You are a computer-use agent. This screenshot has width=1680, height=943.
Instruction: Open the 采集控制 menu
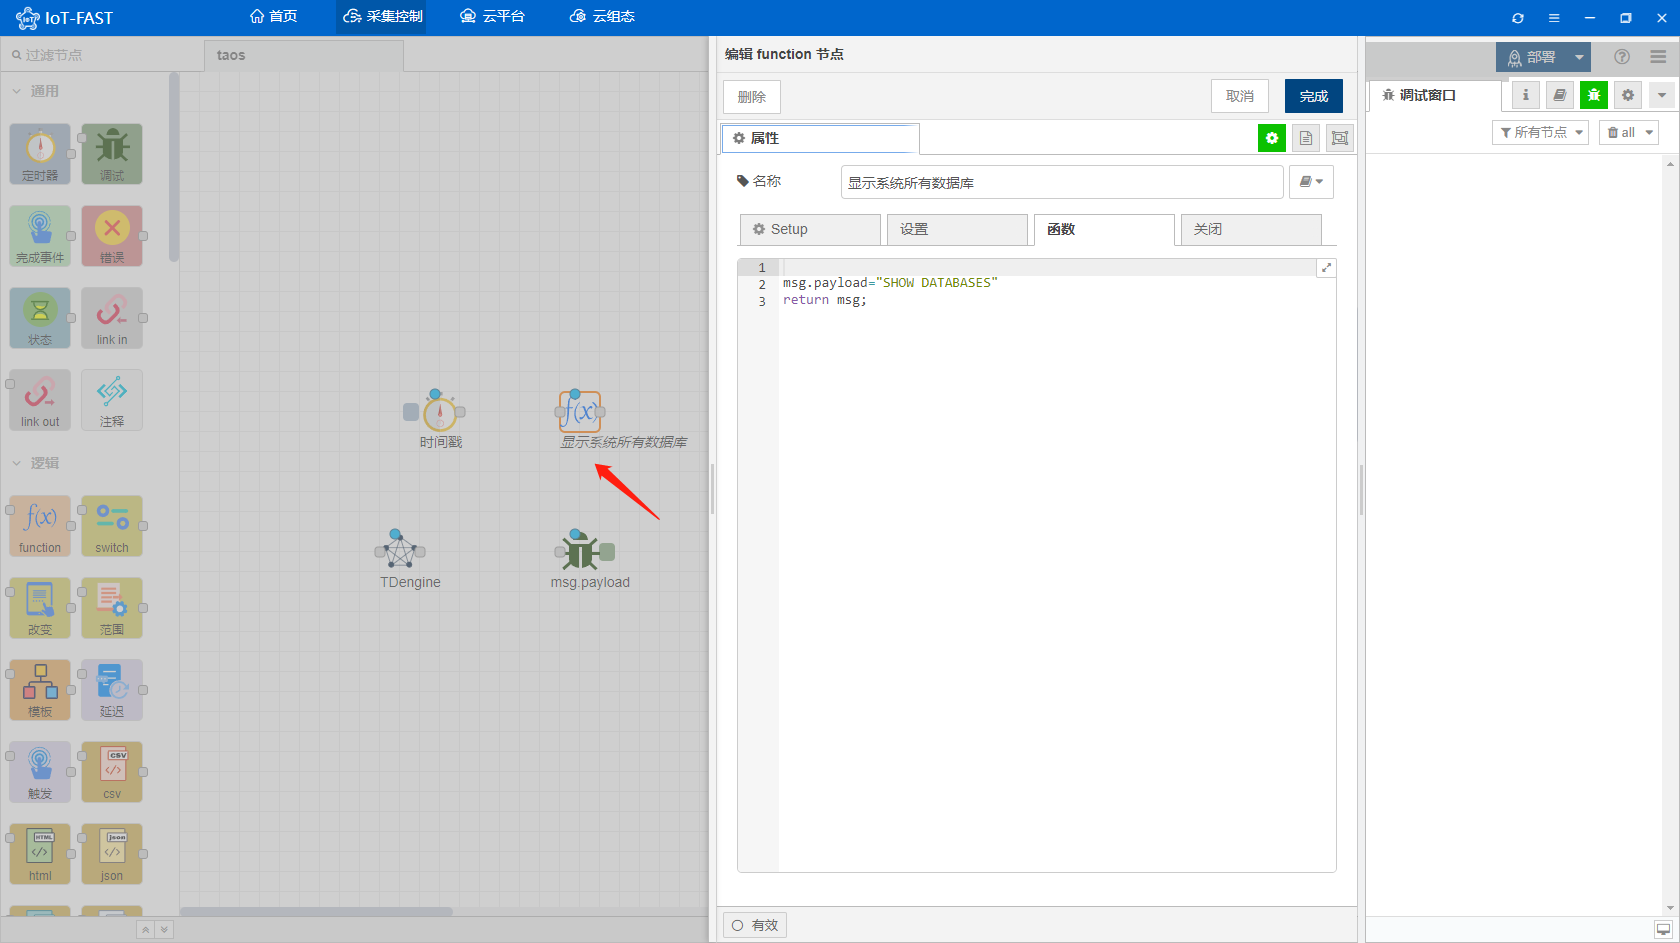382,16
